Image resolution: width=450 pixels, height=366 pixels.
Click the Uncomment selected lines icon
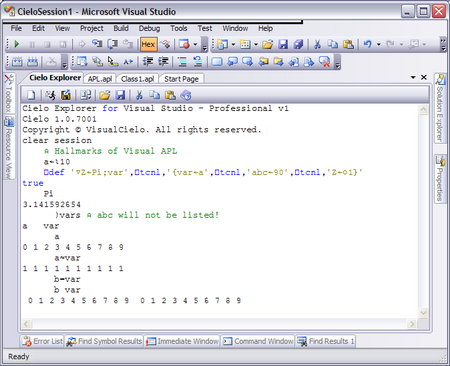tap(198, 61)
